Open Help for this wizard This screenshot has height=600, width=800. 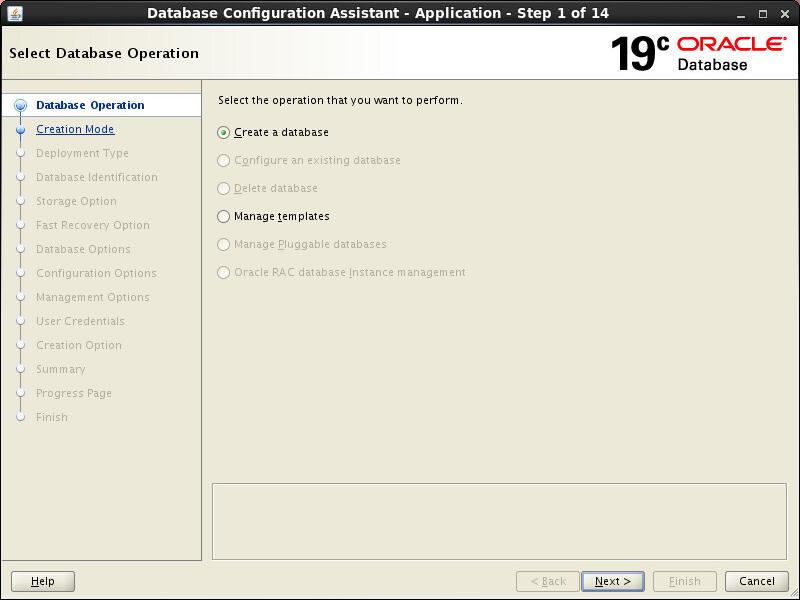(43, 581)
